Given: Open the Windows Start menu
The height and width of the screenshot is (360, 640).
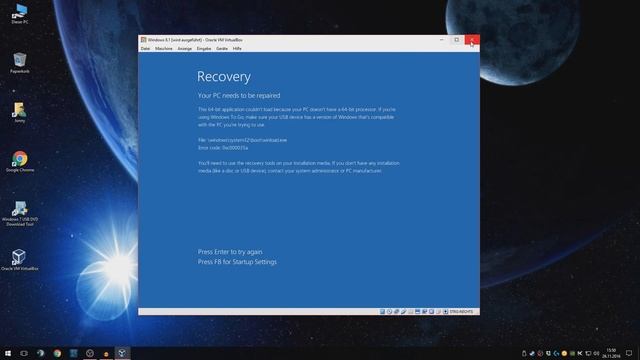Looking at the screenshot, I should point(8,353).
